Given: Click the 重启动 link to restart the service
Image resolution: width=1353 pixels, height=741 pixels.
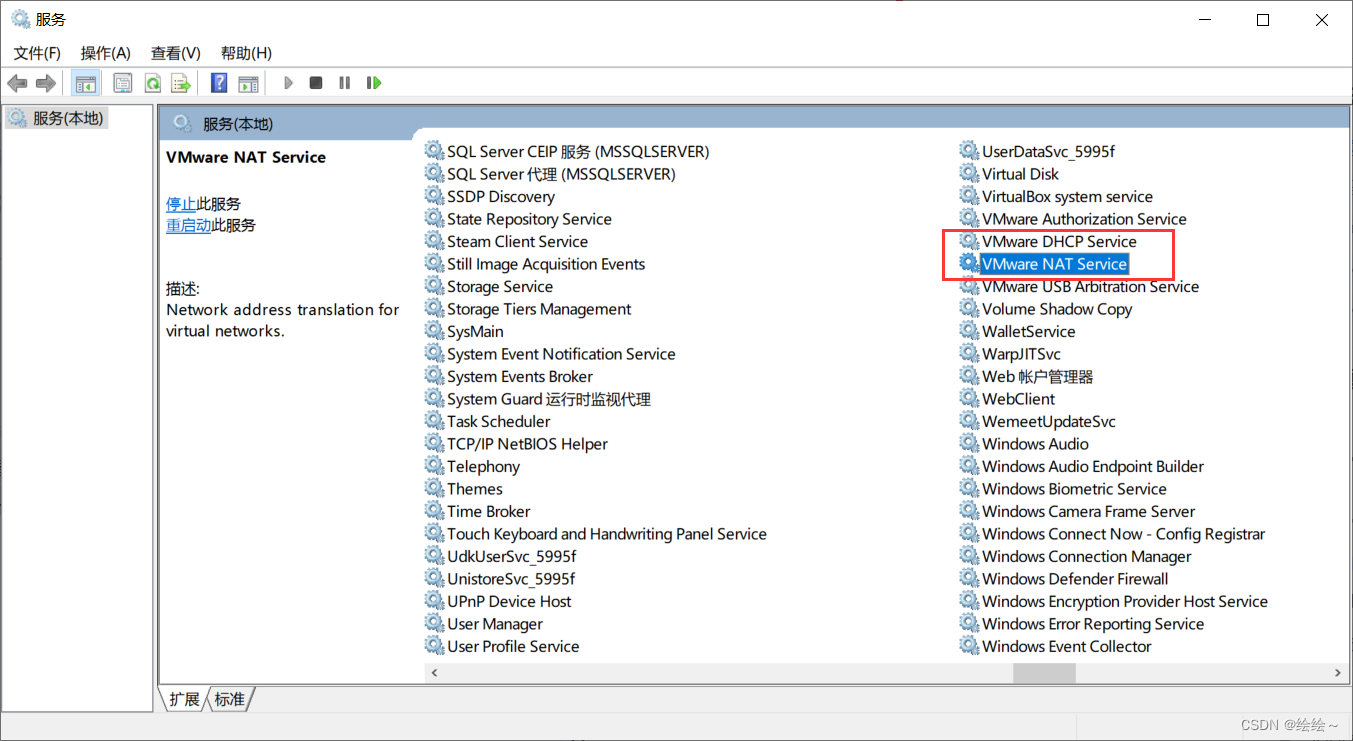Looking at the screenshot, I should (189, 225).
